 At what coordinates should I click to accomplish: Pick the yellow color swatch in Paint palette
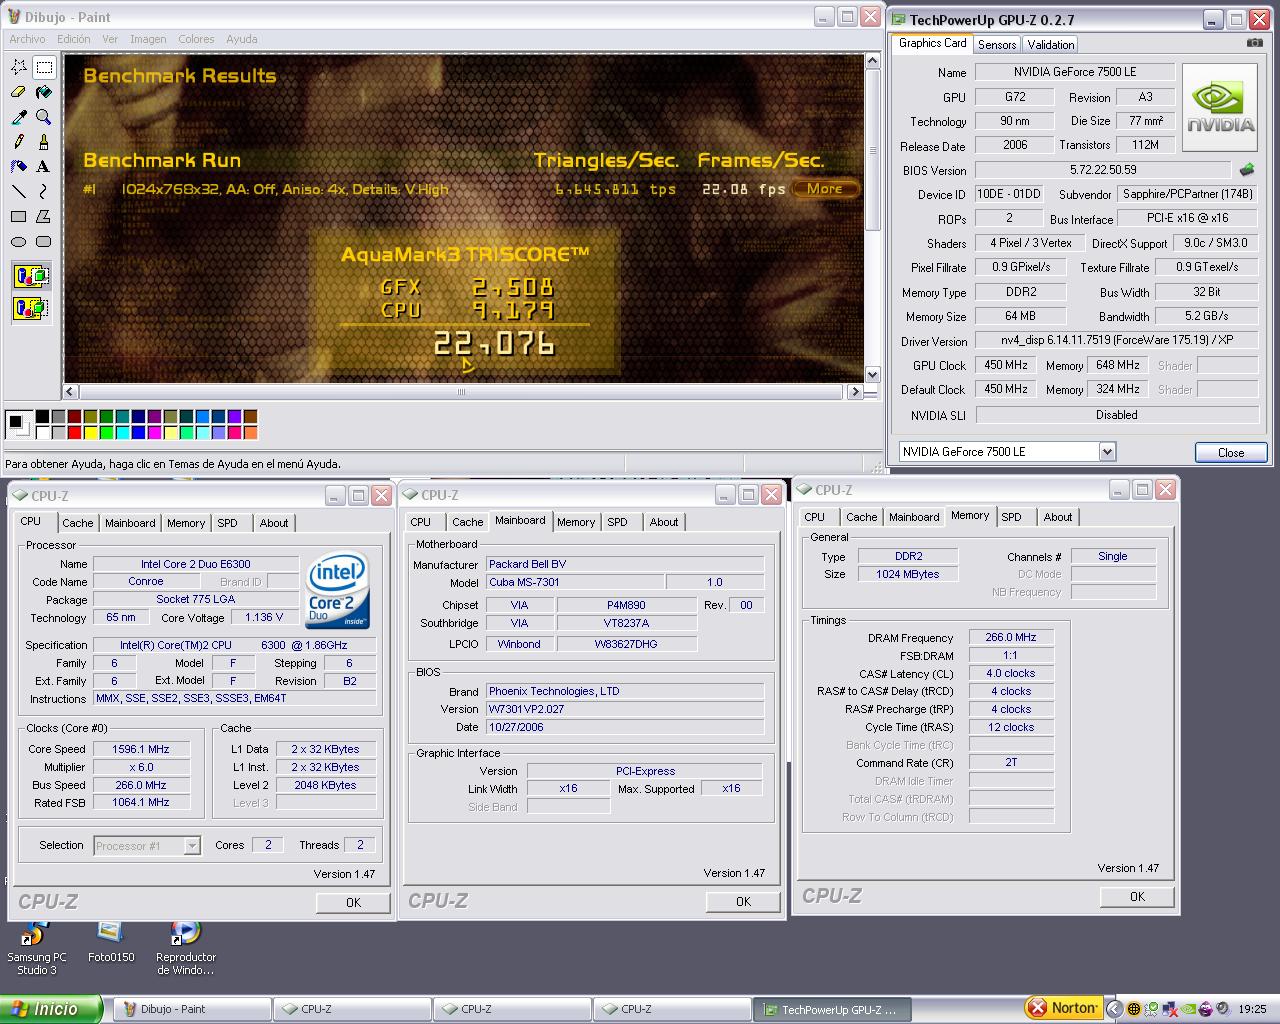91,433
